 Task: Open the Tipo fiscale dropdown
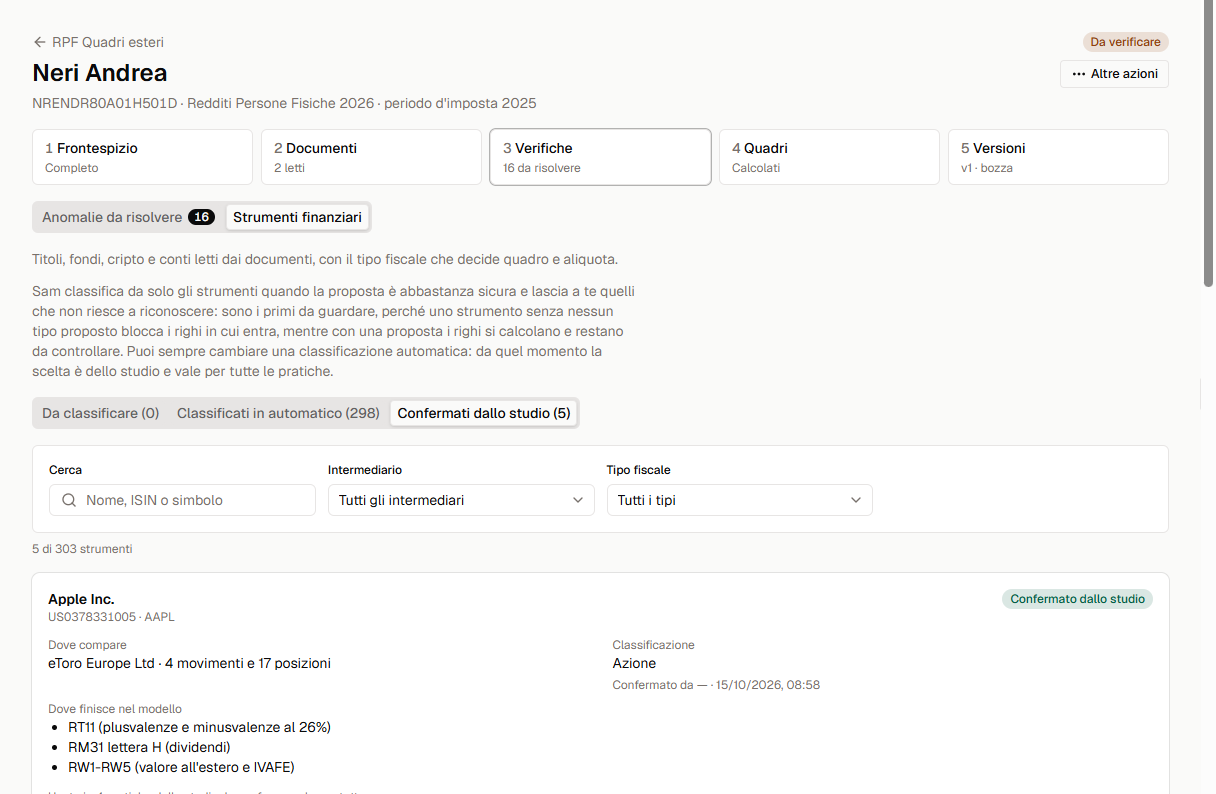(x=739, y=500)
